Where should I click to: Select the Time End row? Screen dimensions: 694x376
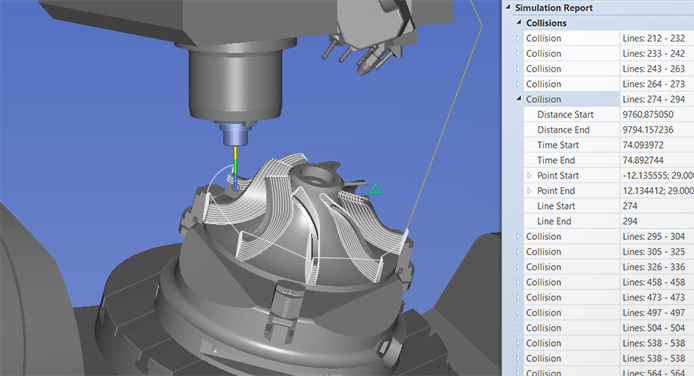(x=609, y=160)
